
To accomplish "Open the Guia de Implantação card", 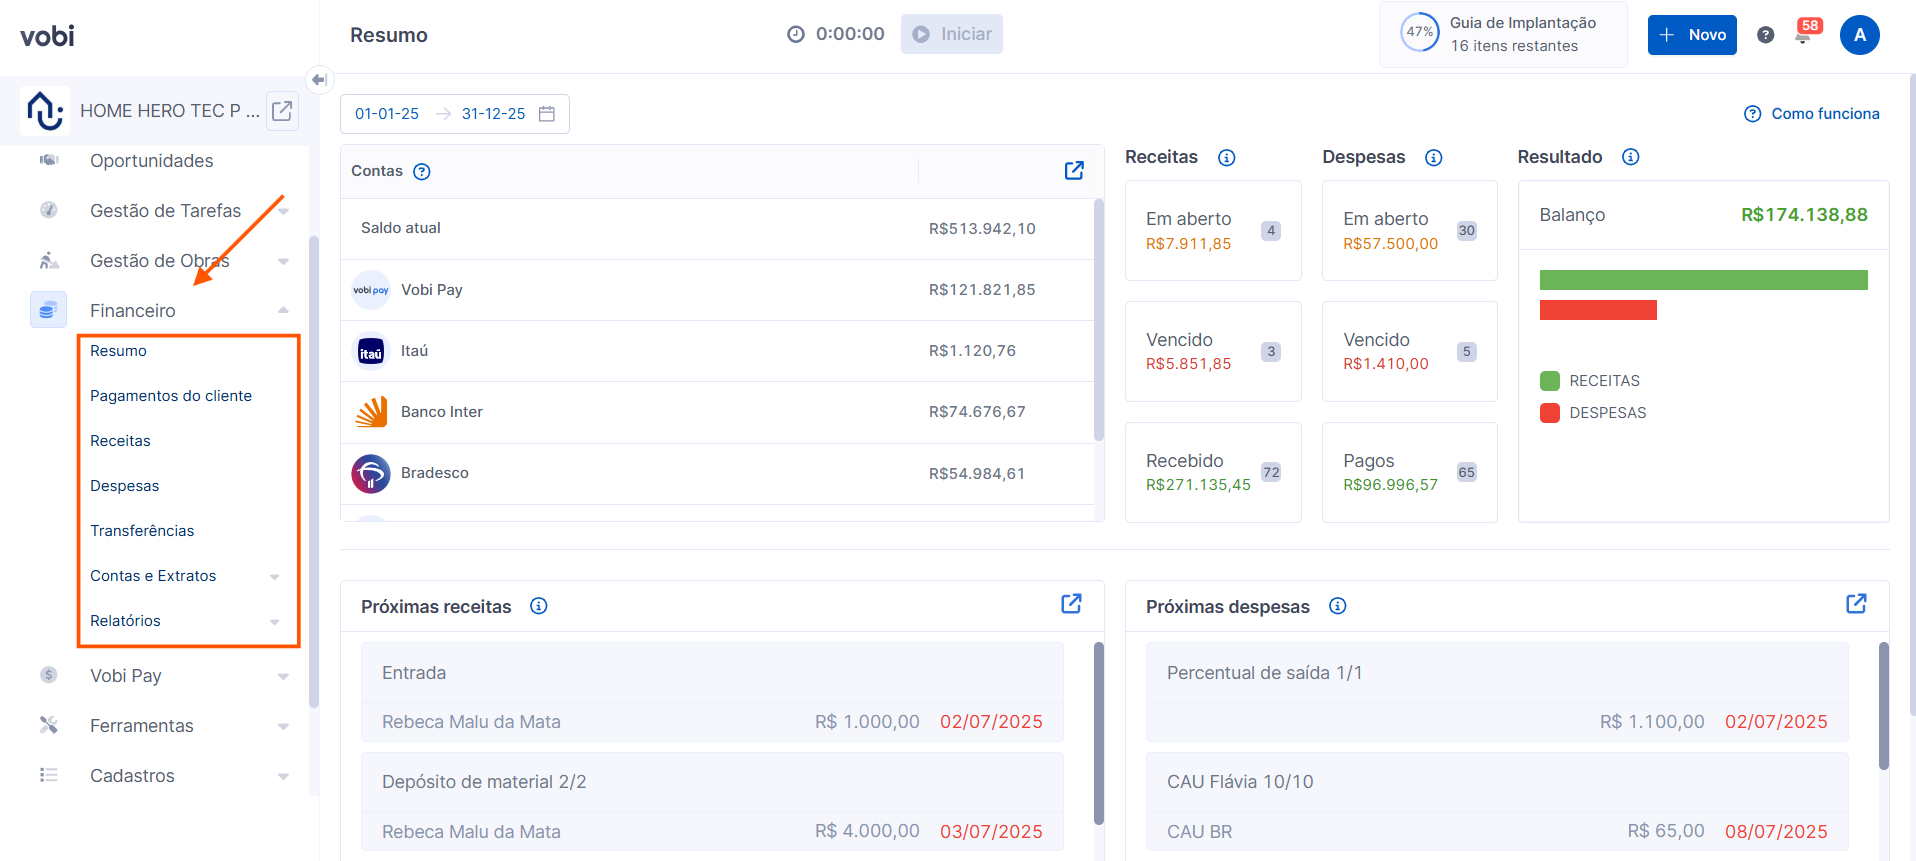I will tap(1503, 34).
